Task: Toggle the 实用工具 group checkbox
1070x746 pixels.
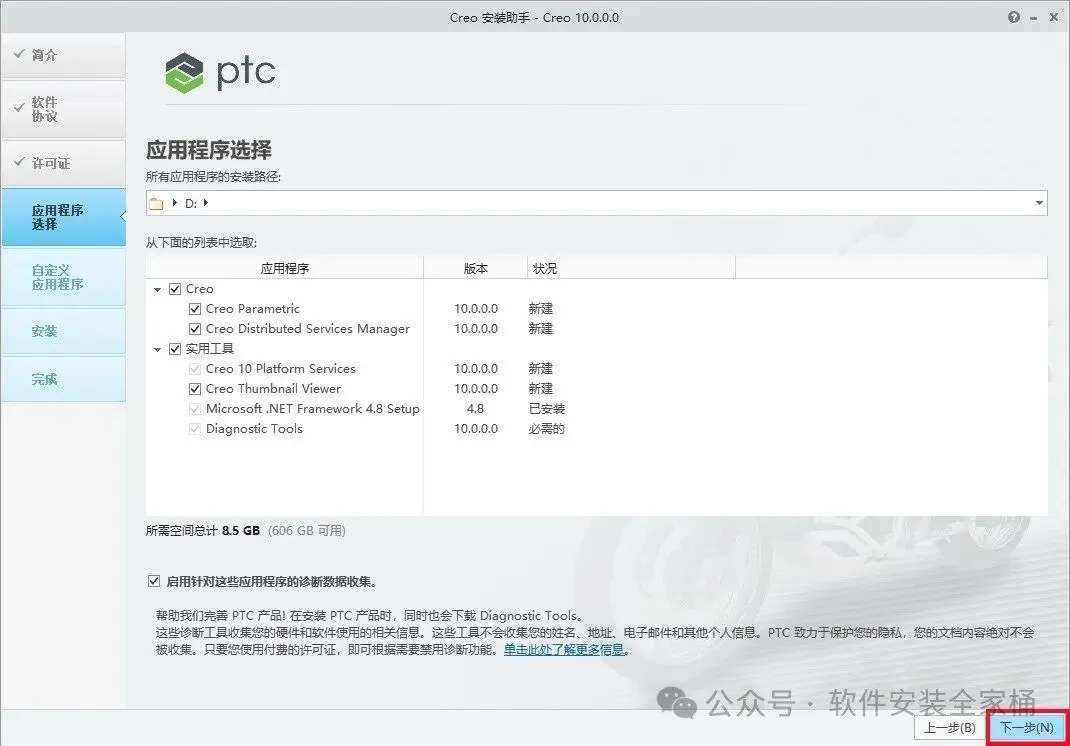Action: [175, 349]
